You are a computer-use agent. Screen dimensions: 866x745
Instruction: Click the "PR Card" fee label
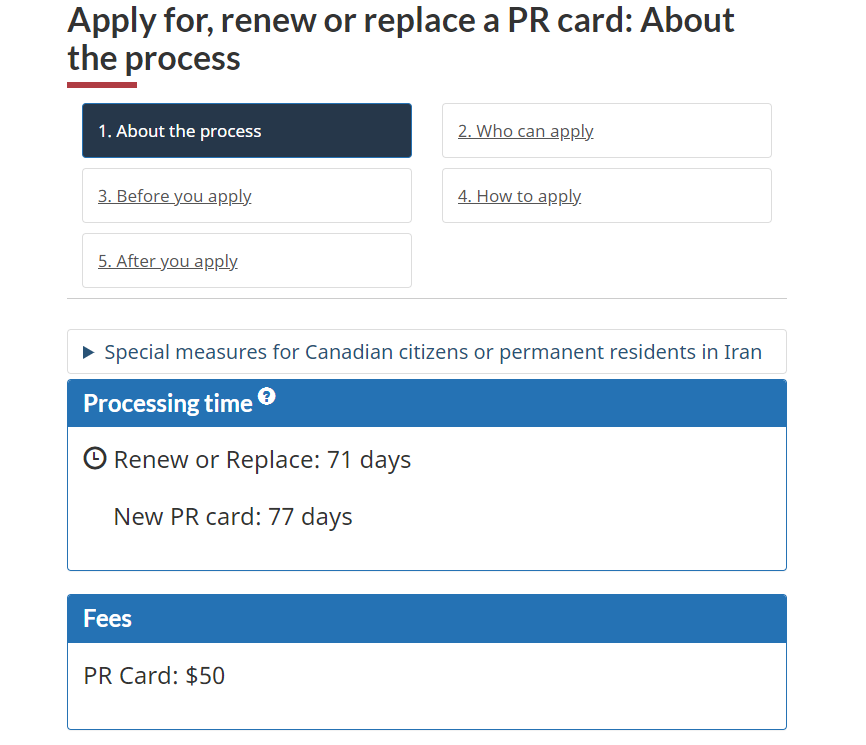pos(131,676)
